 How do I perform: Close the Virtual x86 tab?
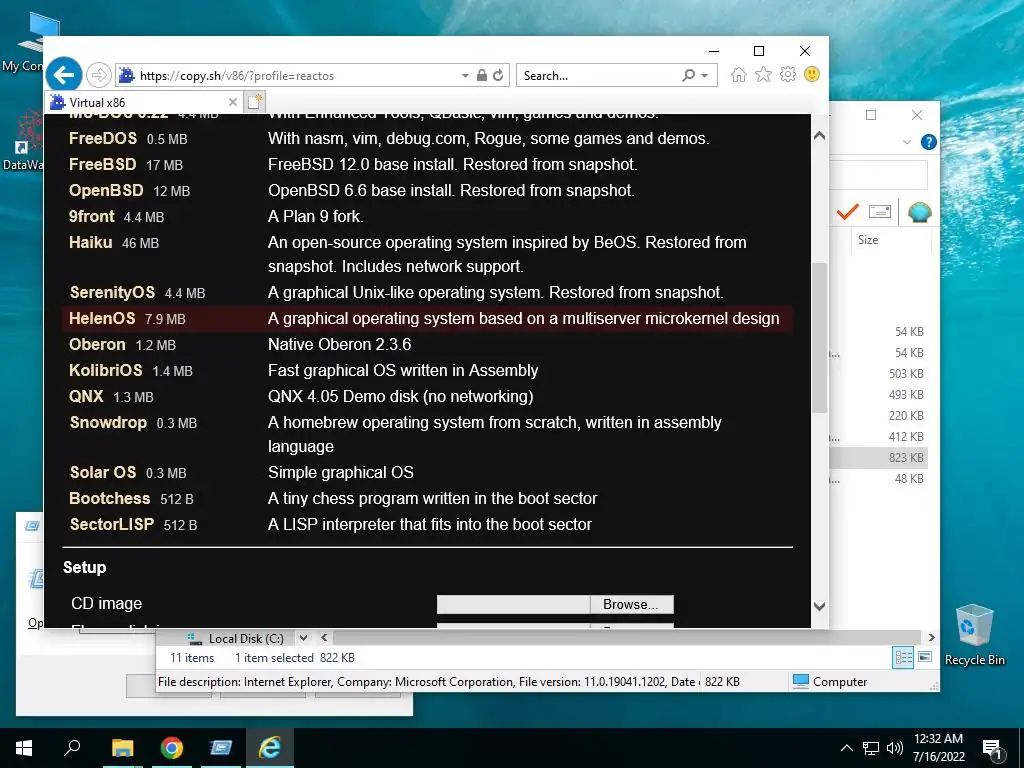(x=232, y=103)
